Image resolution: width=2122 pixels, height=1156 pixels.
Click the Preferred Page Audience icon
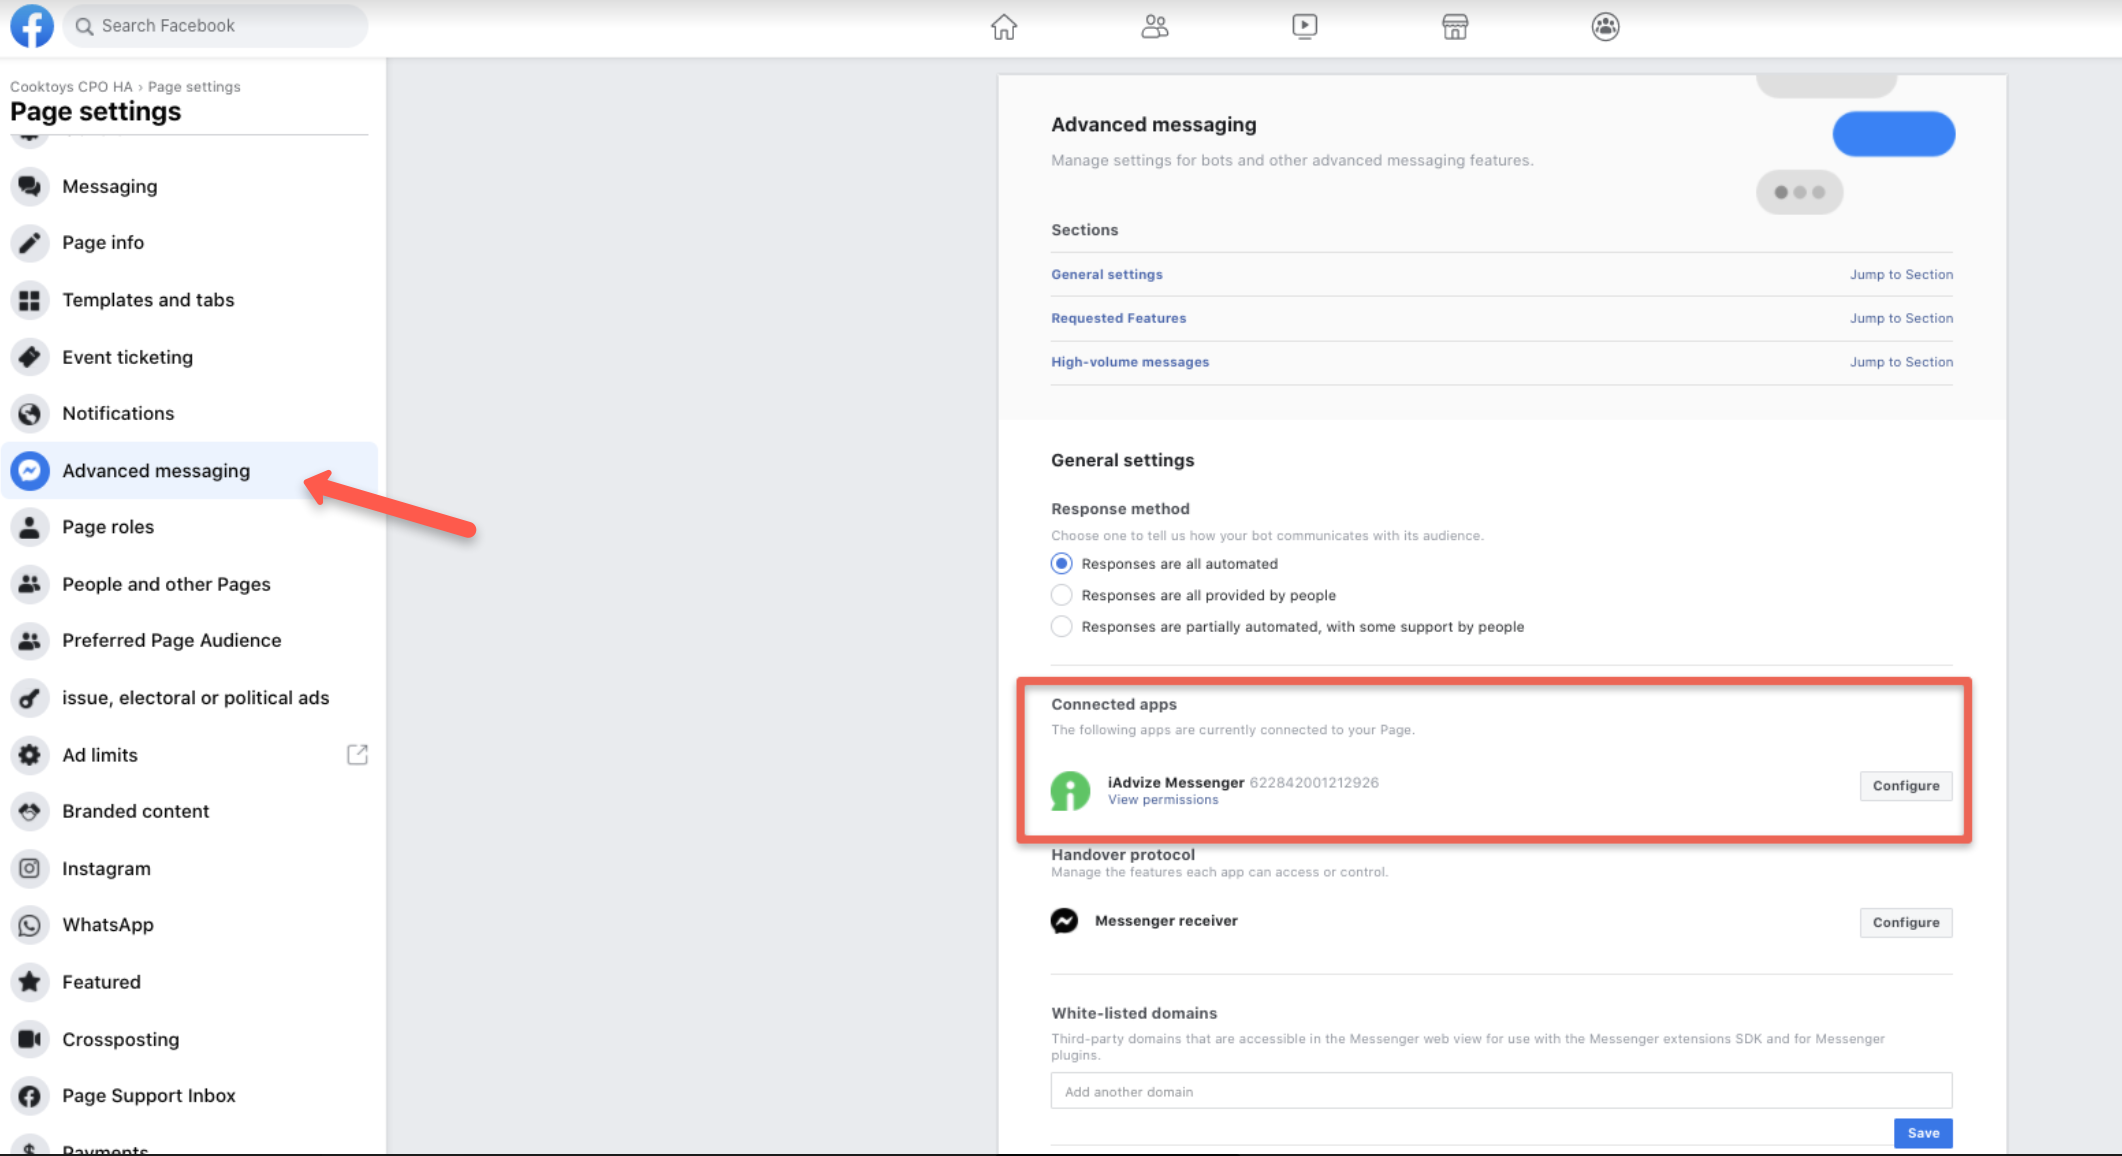click(30, 641)
